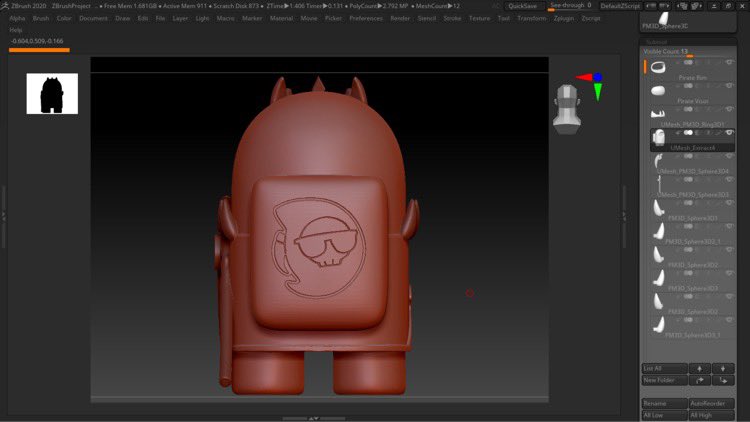Toggle visibility eye of Pirate Visor
750x422 pixels.
point(729,86)
